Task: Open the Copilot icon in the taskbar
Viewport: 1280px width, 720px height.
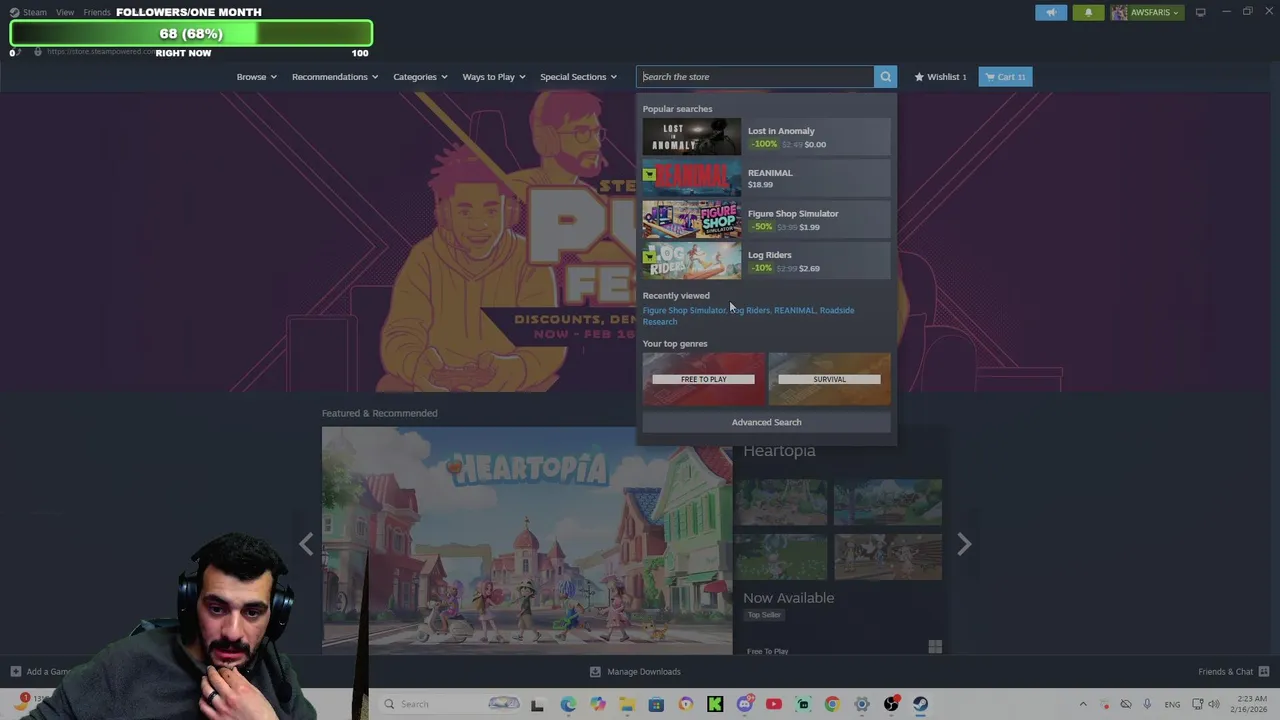Action: 597,704
